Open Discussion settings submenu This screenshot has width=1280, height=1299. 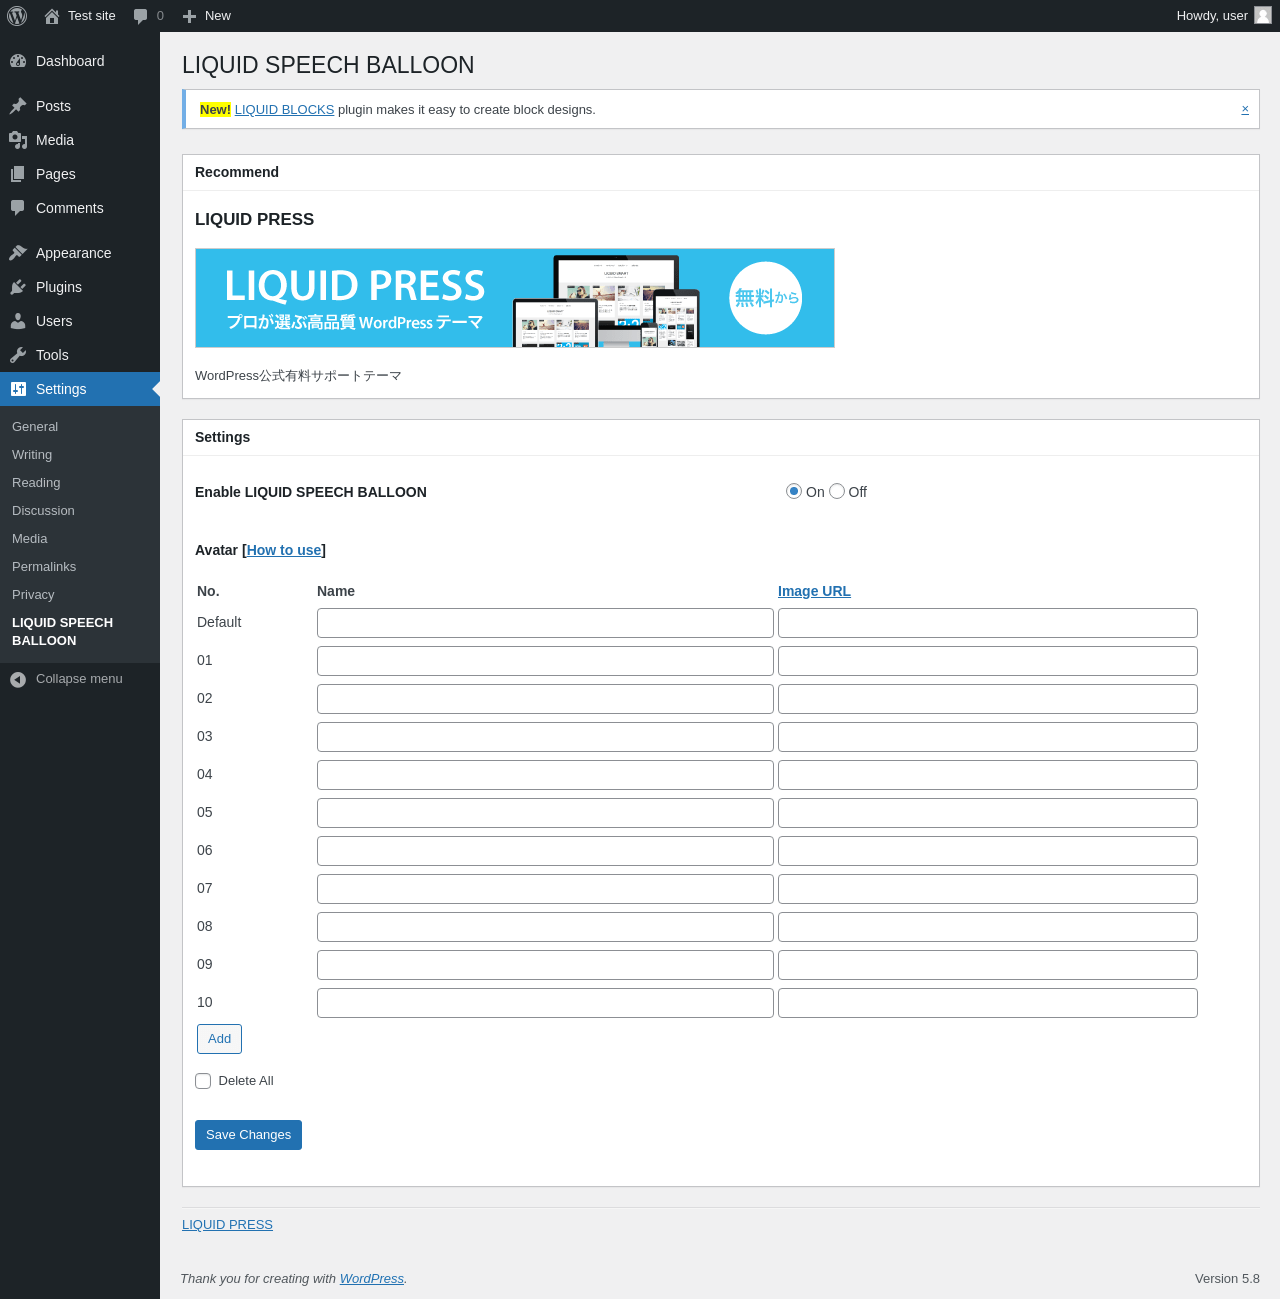(x=43, y=511)
